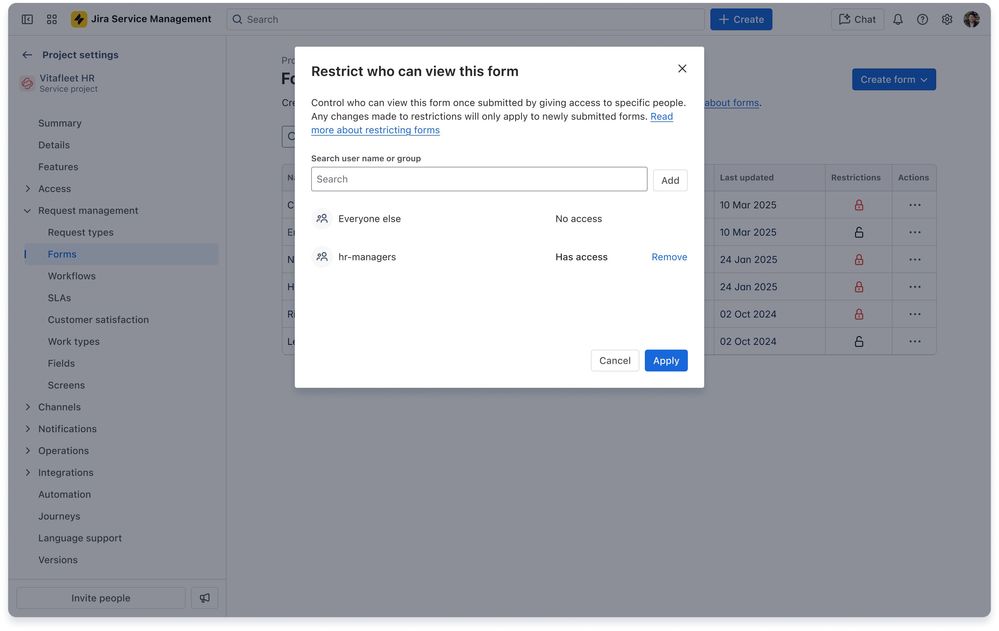
Task: Open the about forms link
Action: [731, 103]
